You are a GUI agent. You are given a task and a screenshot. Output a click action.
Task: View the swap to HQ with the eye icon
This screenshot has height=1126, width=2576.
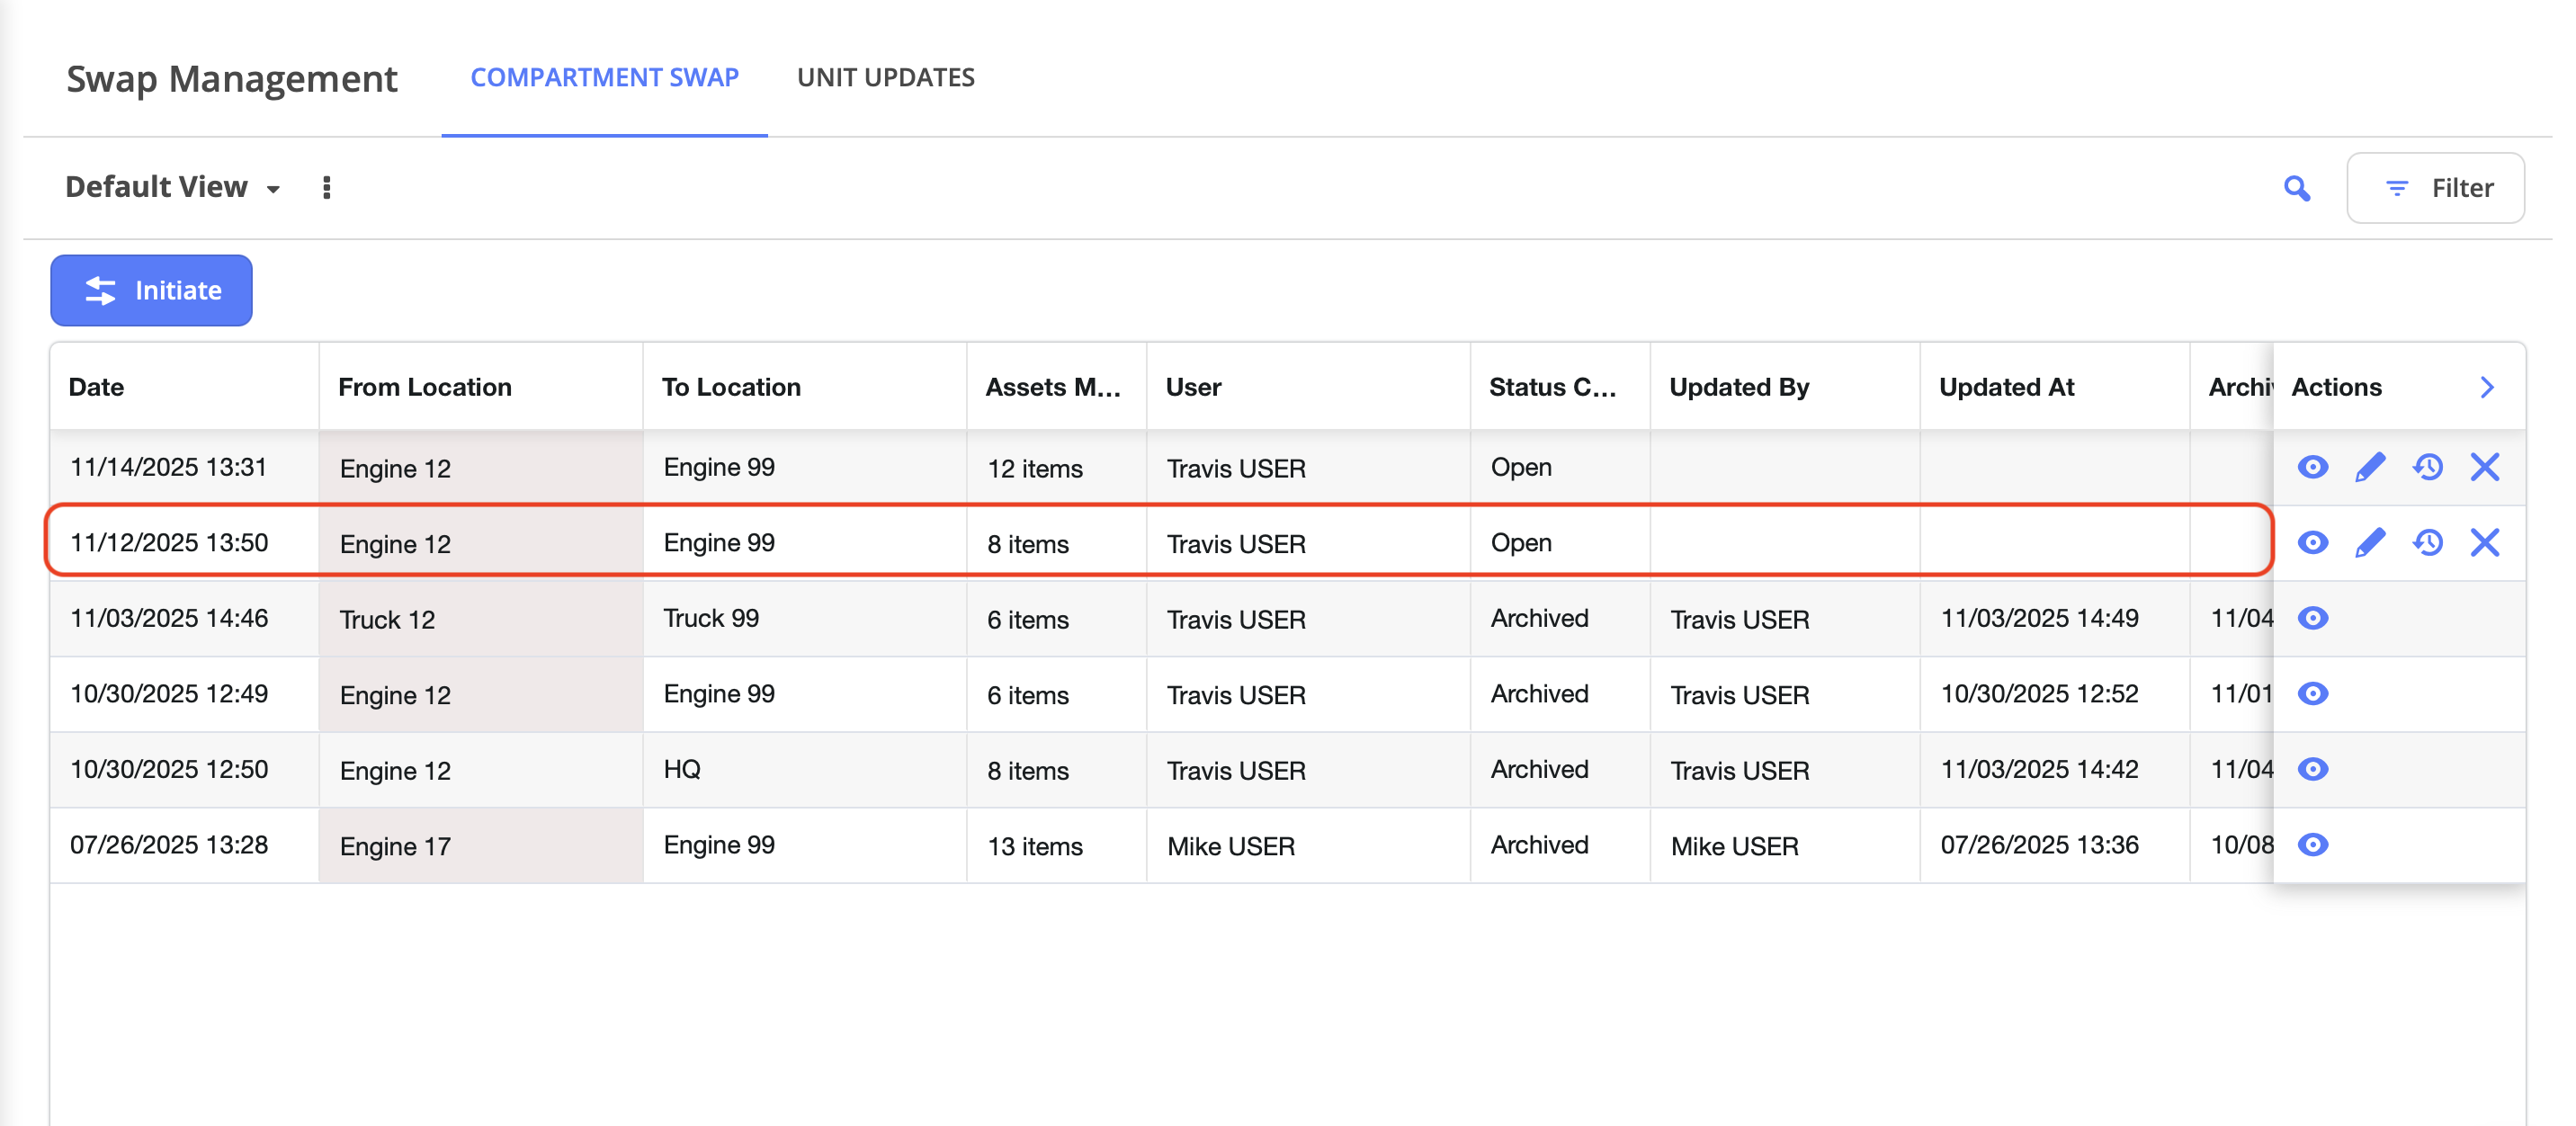(2312, 769)
